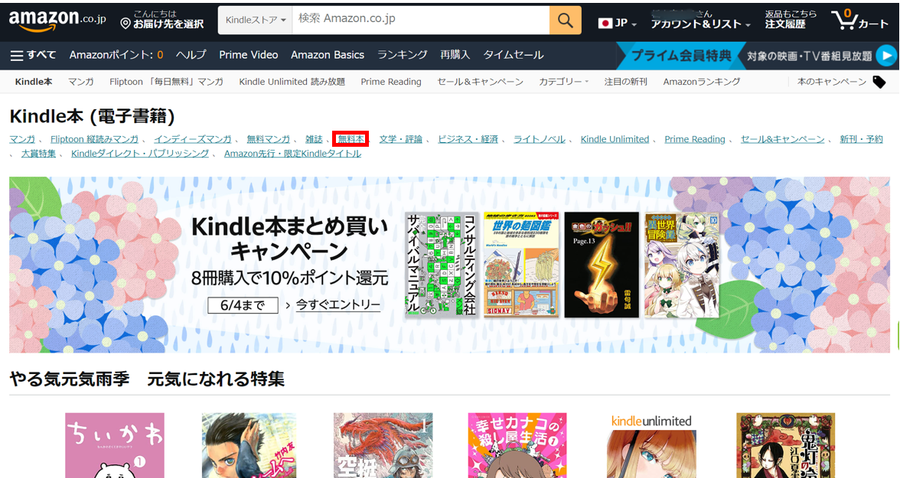
Task: Open 本のキャンペーン link
Action: (832, 82)
